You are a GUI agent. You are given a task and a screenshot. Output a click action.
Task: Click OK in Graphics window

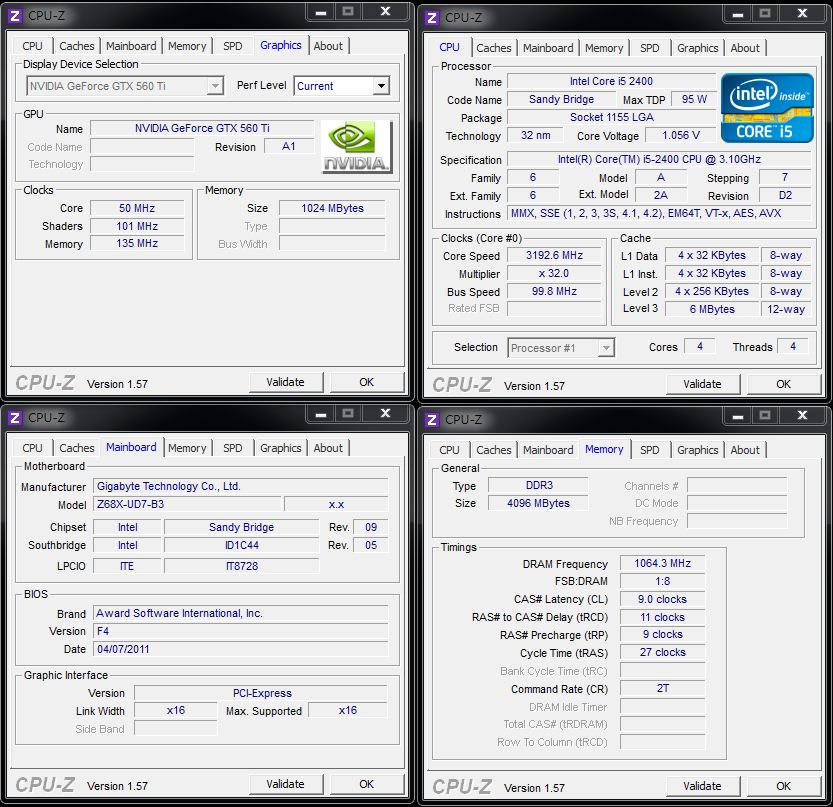[367, 382]
